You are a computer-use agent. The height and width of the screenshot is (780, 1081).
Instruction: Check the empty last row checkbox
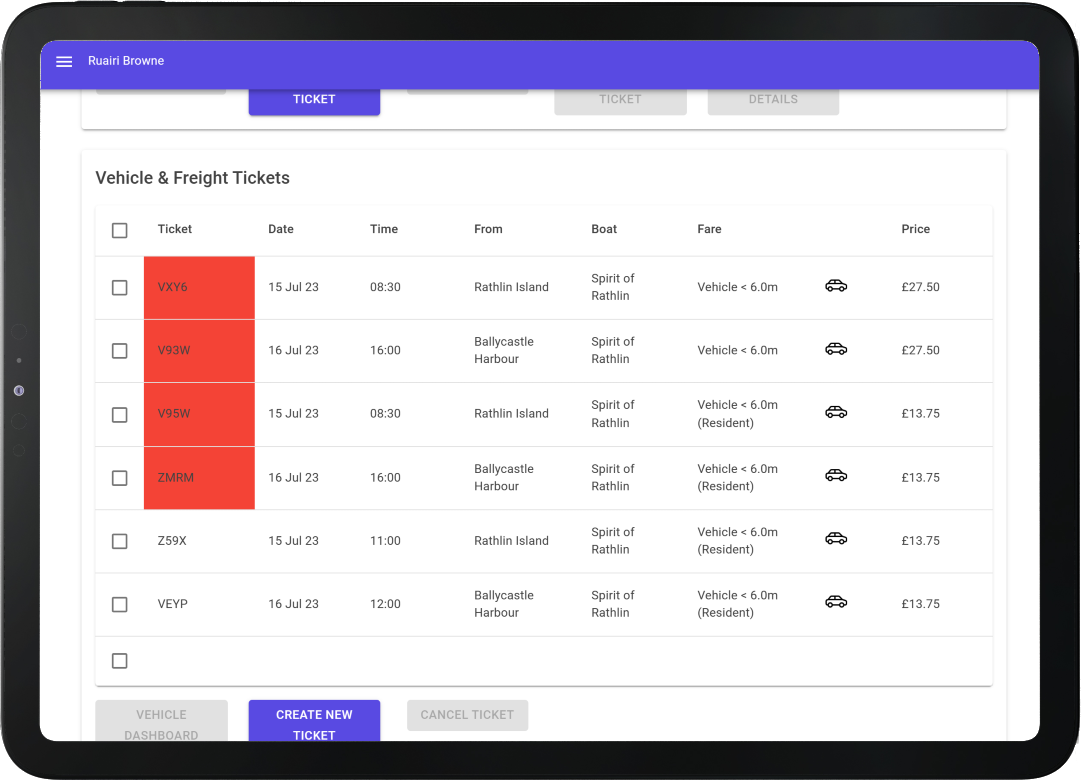click(x=120, y=661)
